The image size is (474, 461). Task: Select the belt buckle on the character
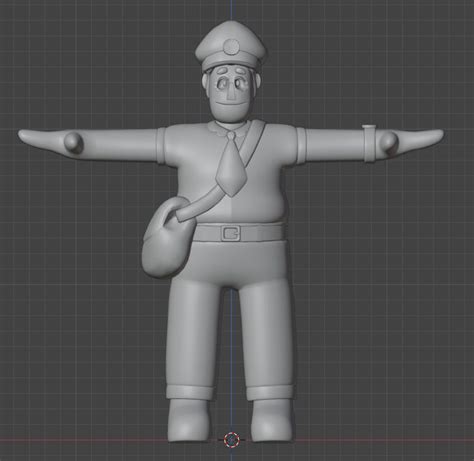click(231, 233)
